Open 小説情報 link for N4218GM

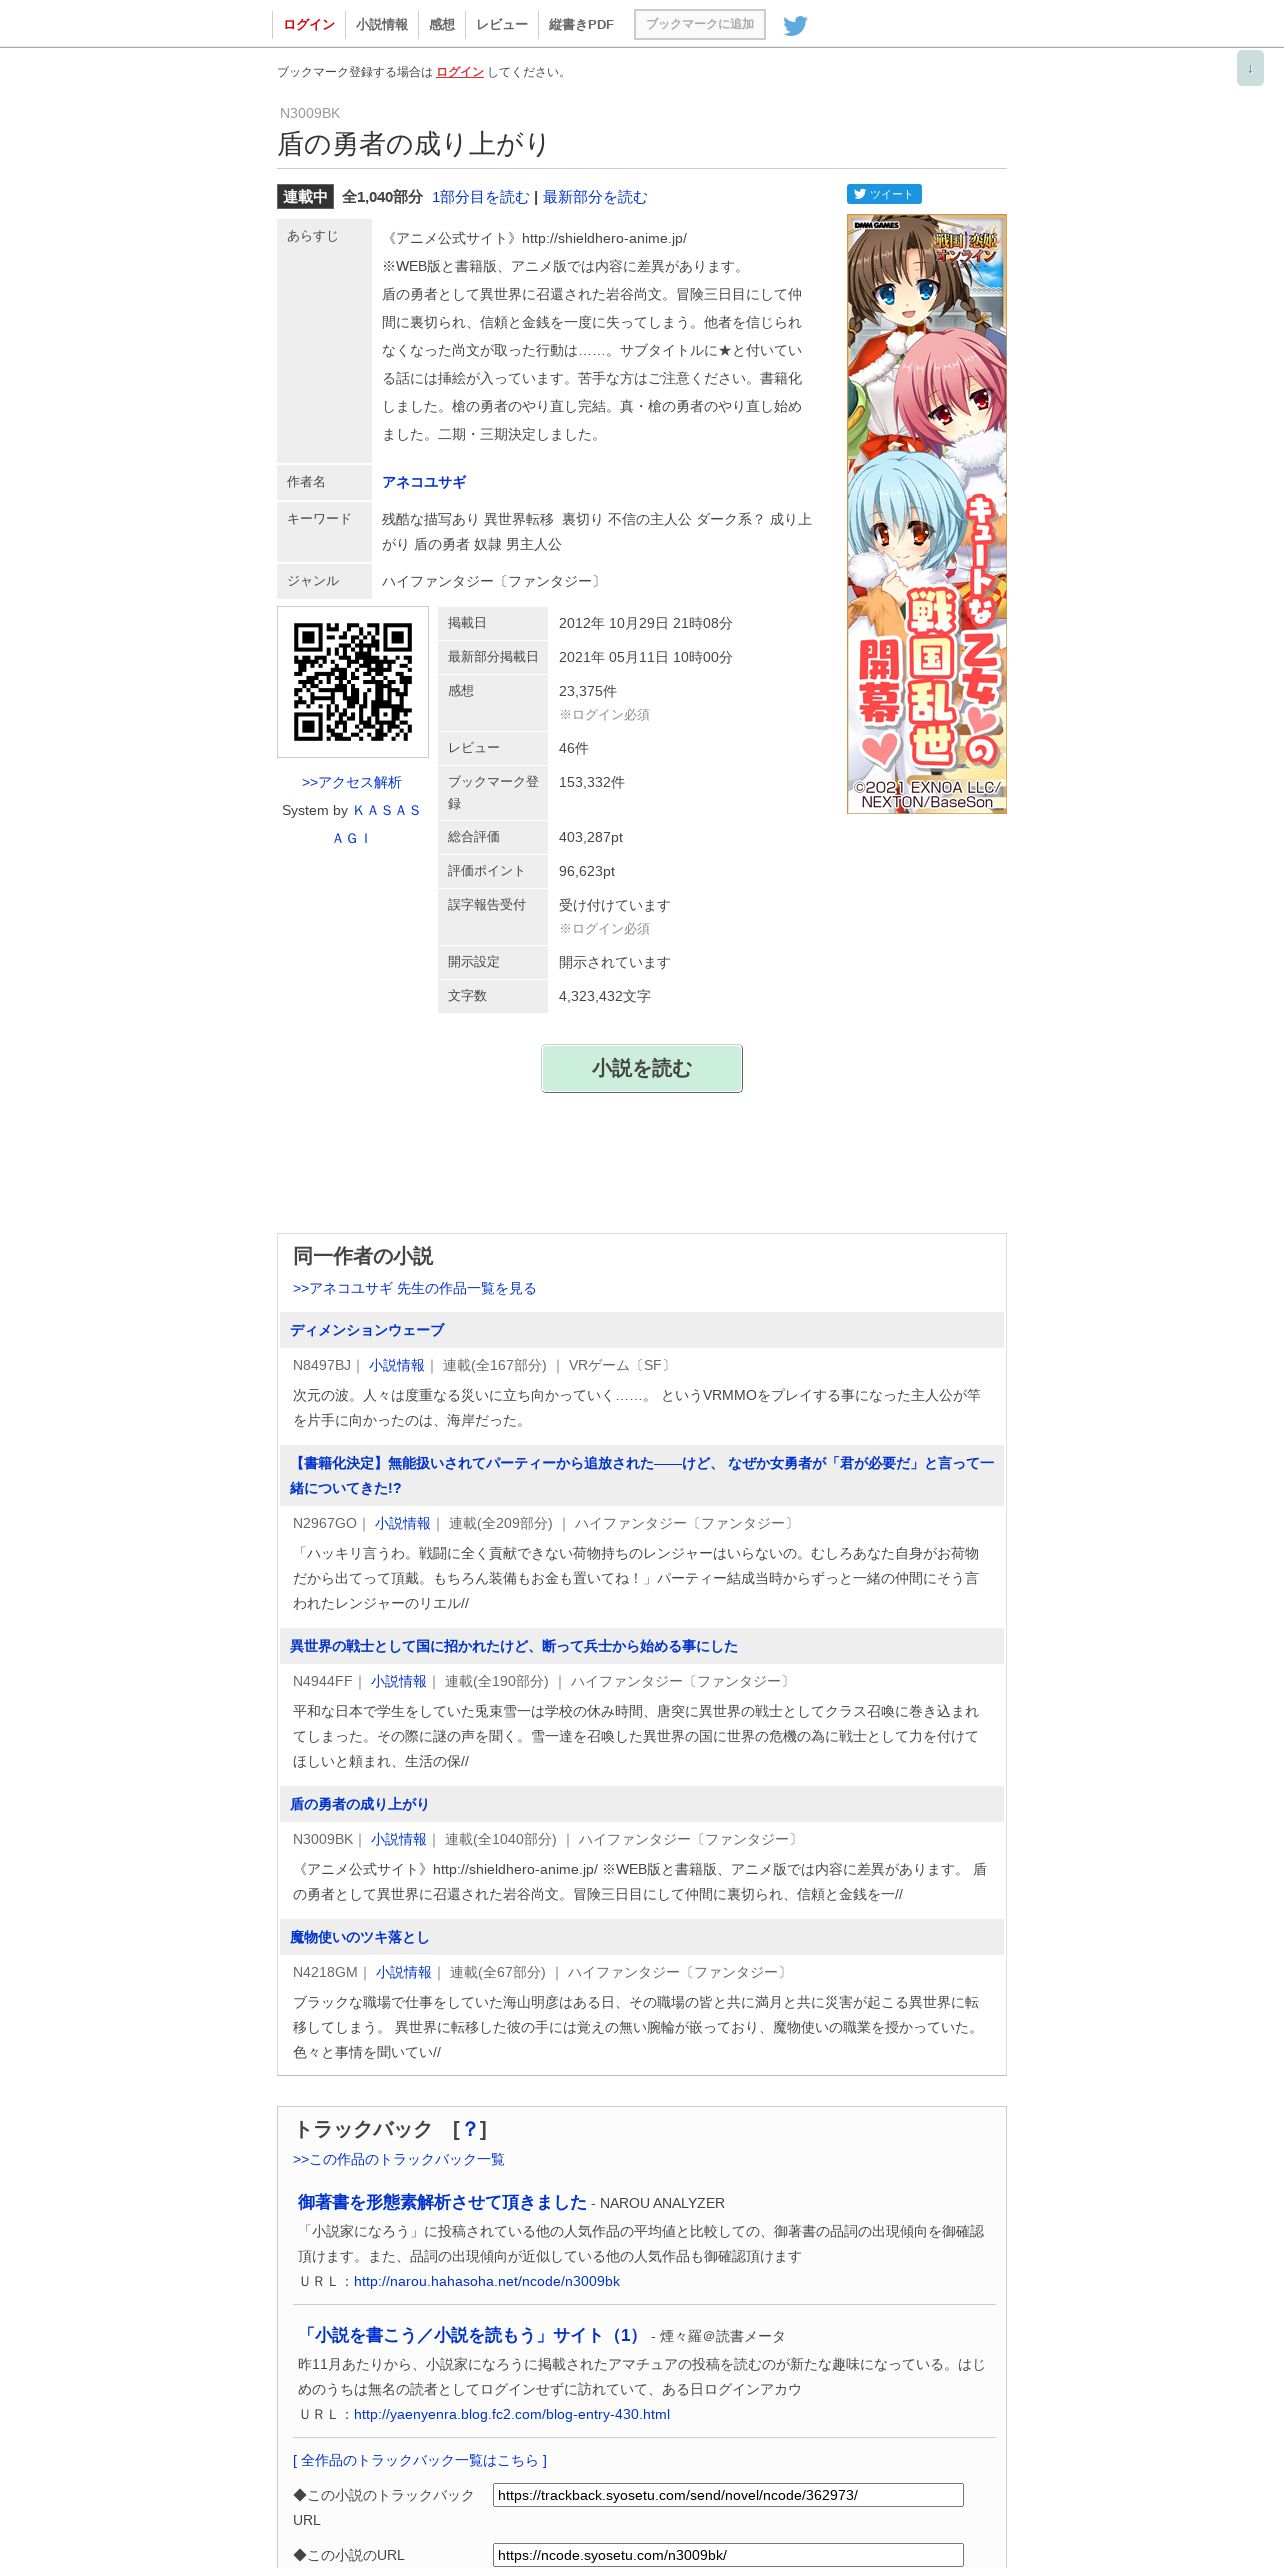pyautogui.click(x=403, y=1972)
